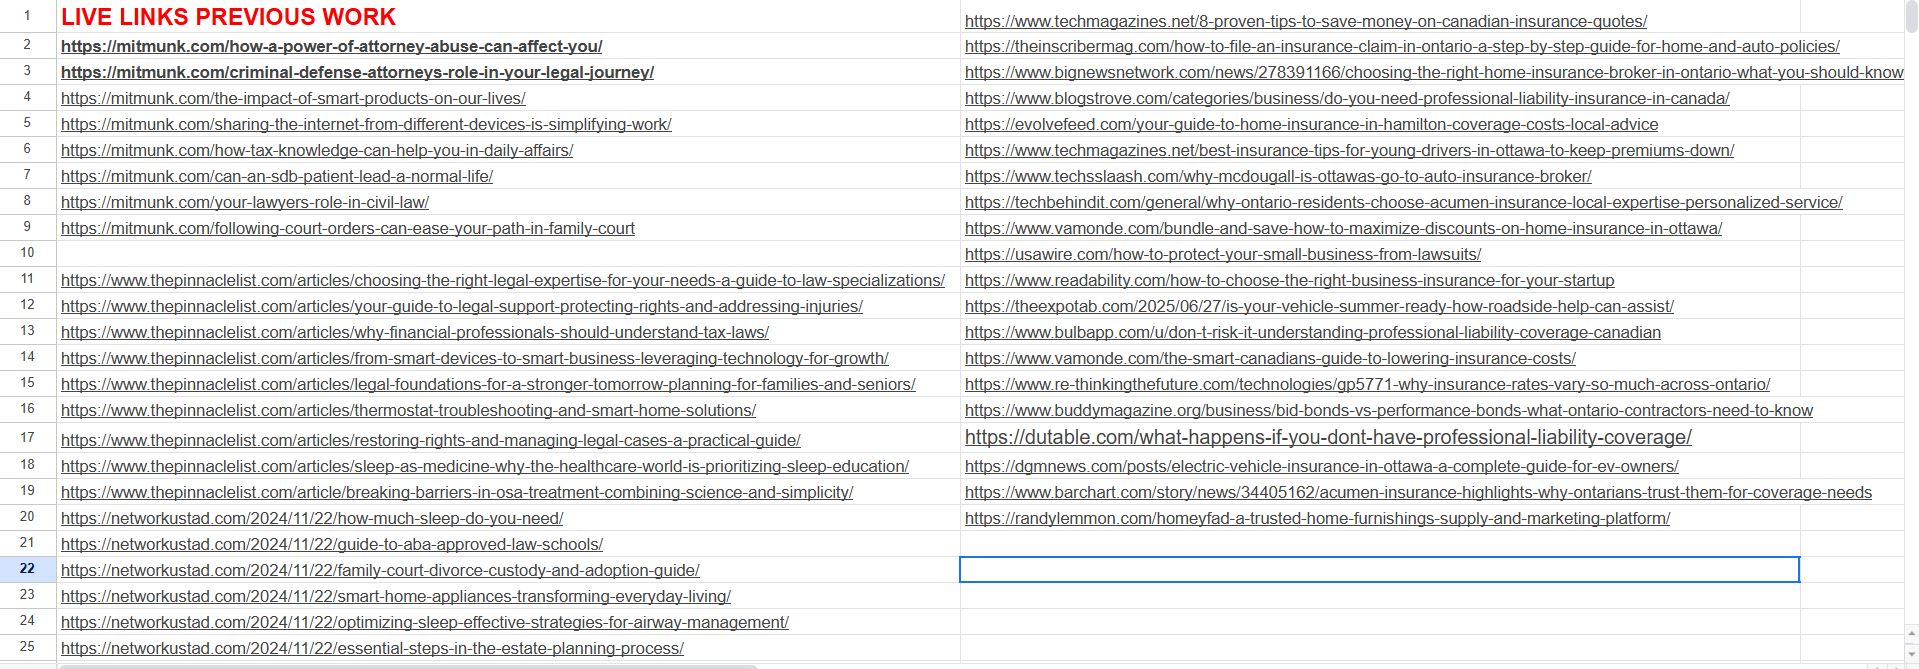Open the dgmnews electric-vehicle-insurance link
This screenshot has width=1919, height=669.
click(1320, 466)
